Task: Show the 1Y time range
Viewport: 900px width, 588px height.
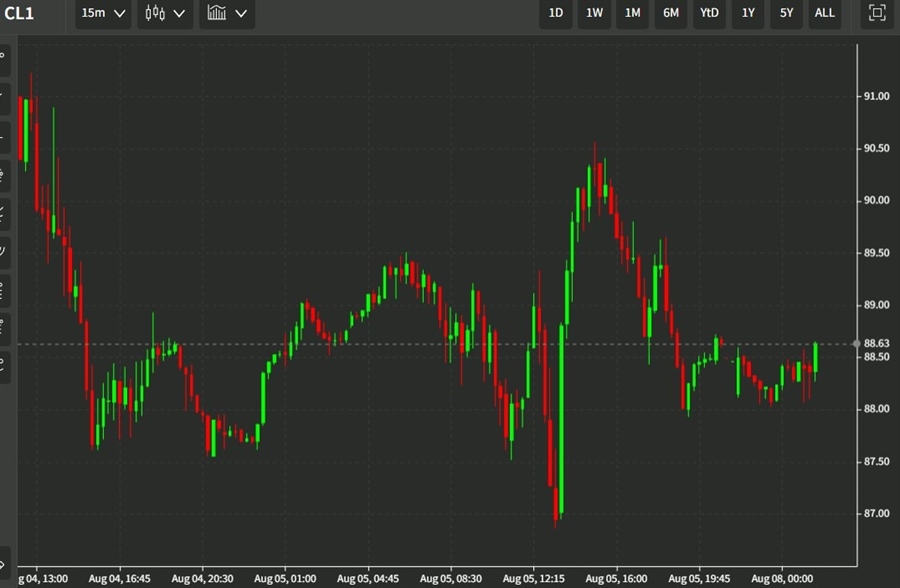Action: (748, 13)
